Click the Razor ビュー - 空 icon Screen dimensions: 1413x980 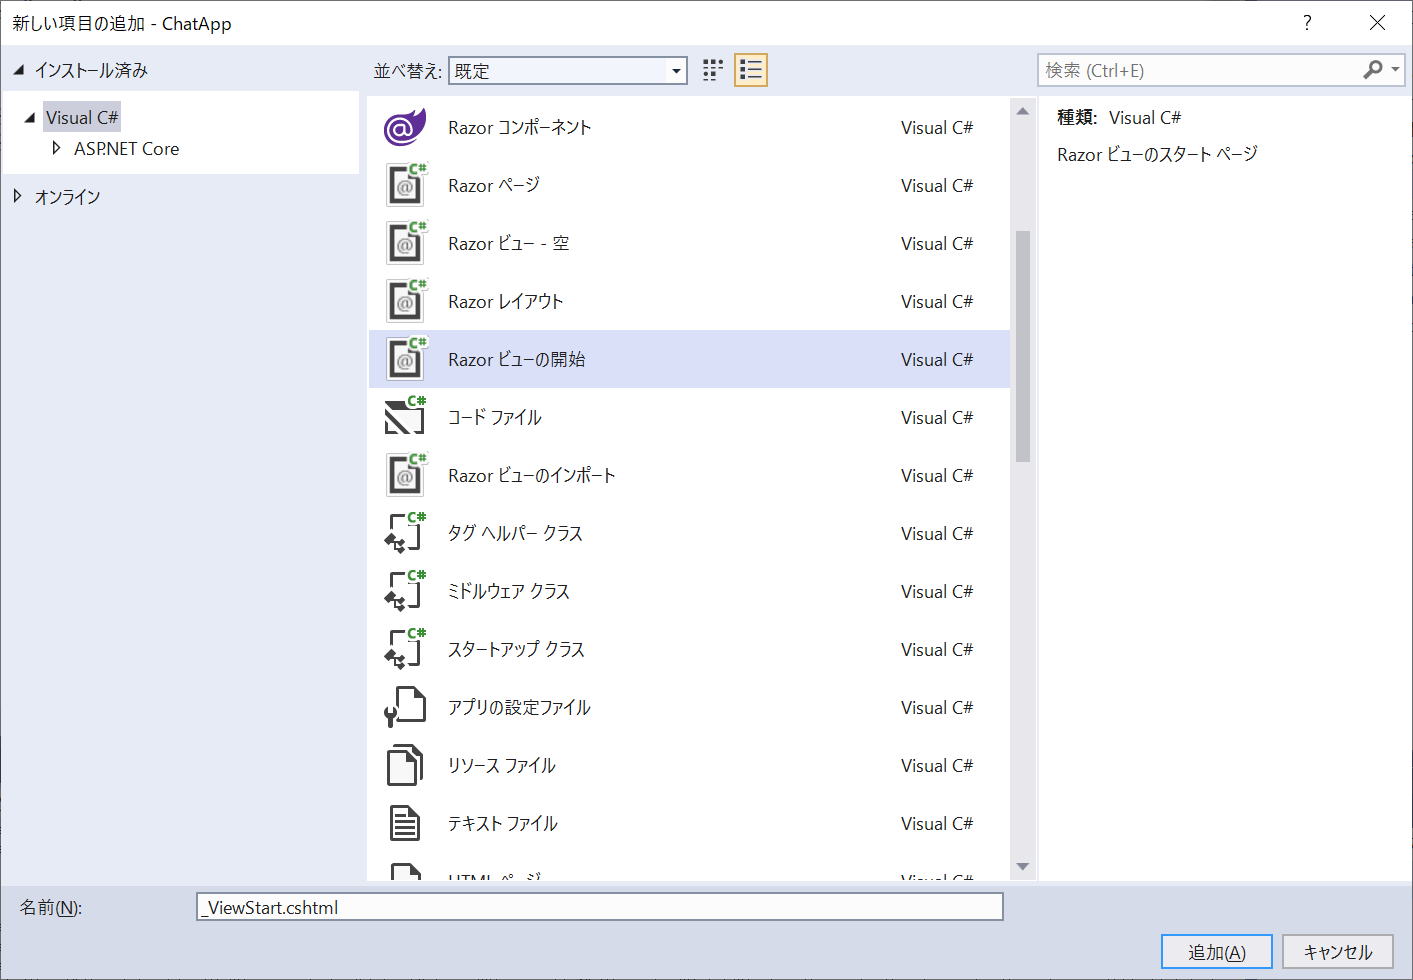coord(405,243)
